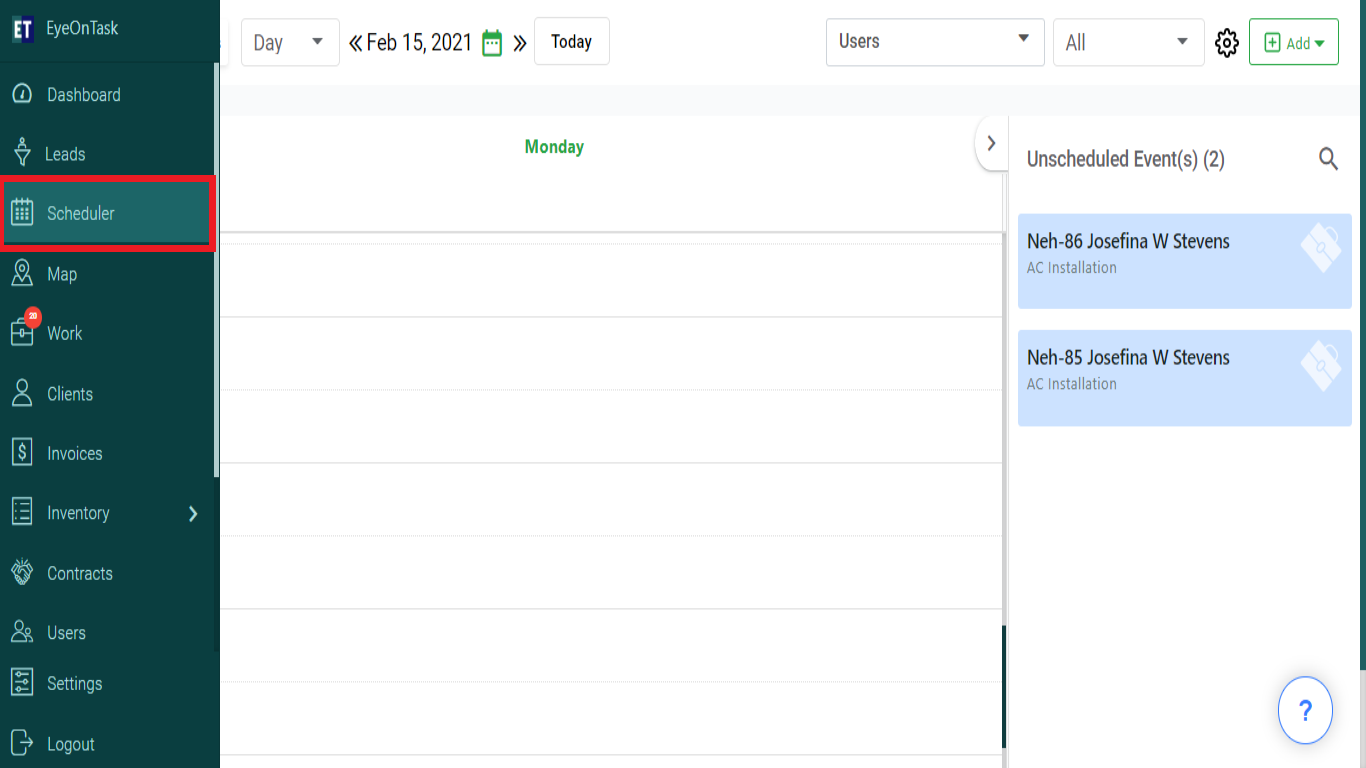Select the Neh-86 Josefina W Stevens event

[x=1185, y=261]
